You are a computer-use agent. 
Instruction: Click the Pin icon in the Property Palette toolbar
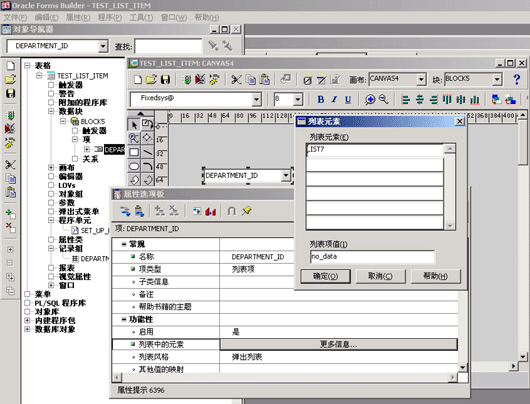[x=246, y=211]
